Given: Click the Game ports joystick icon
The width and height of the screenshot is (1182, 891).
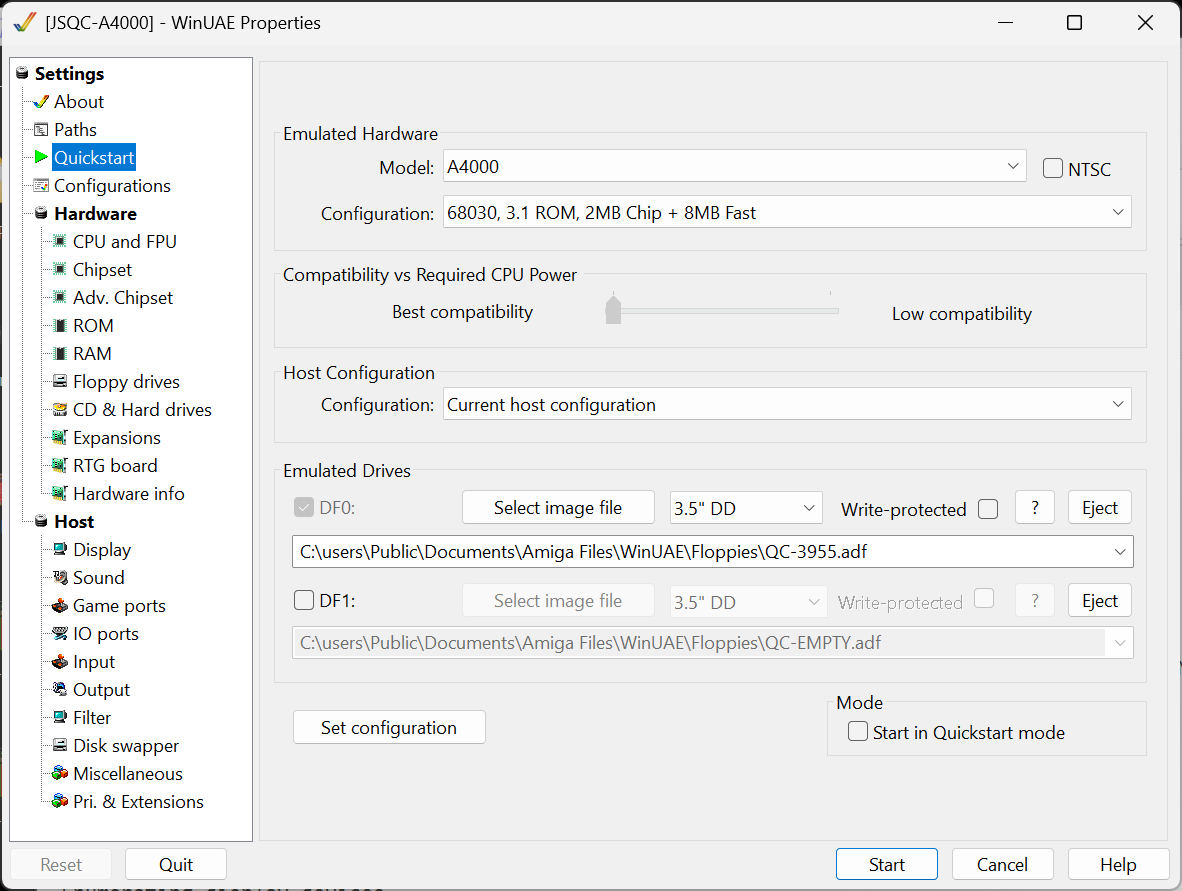Looking at the screenshot, I should 60,605.
